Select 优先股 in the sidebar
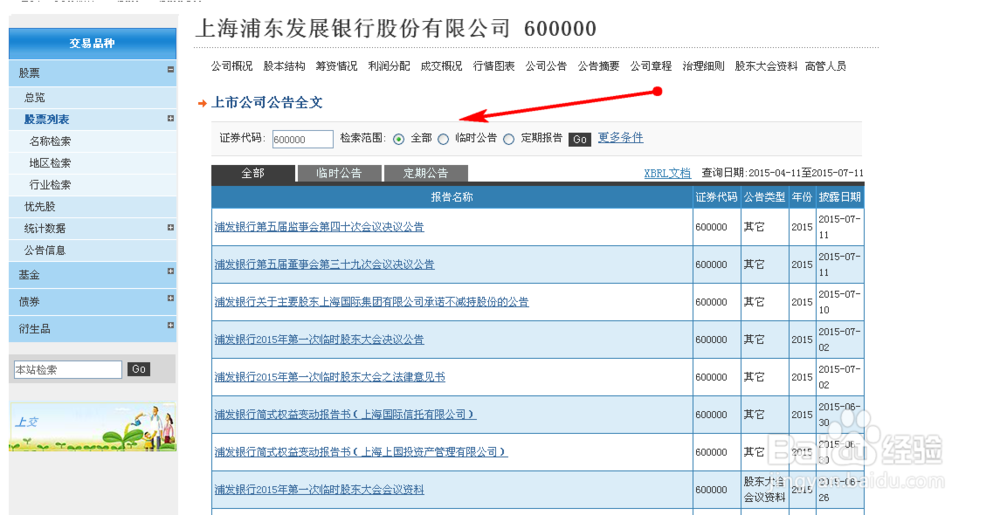1000x515 pixels. (40, 207)
